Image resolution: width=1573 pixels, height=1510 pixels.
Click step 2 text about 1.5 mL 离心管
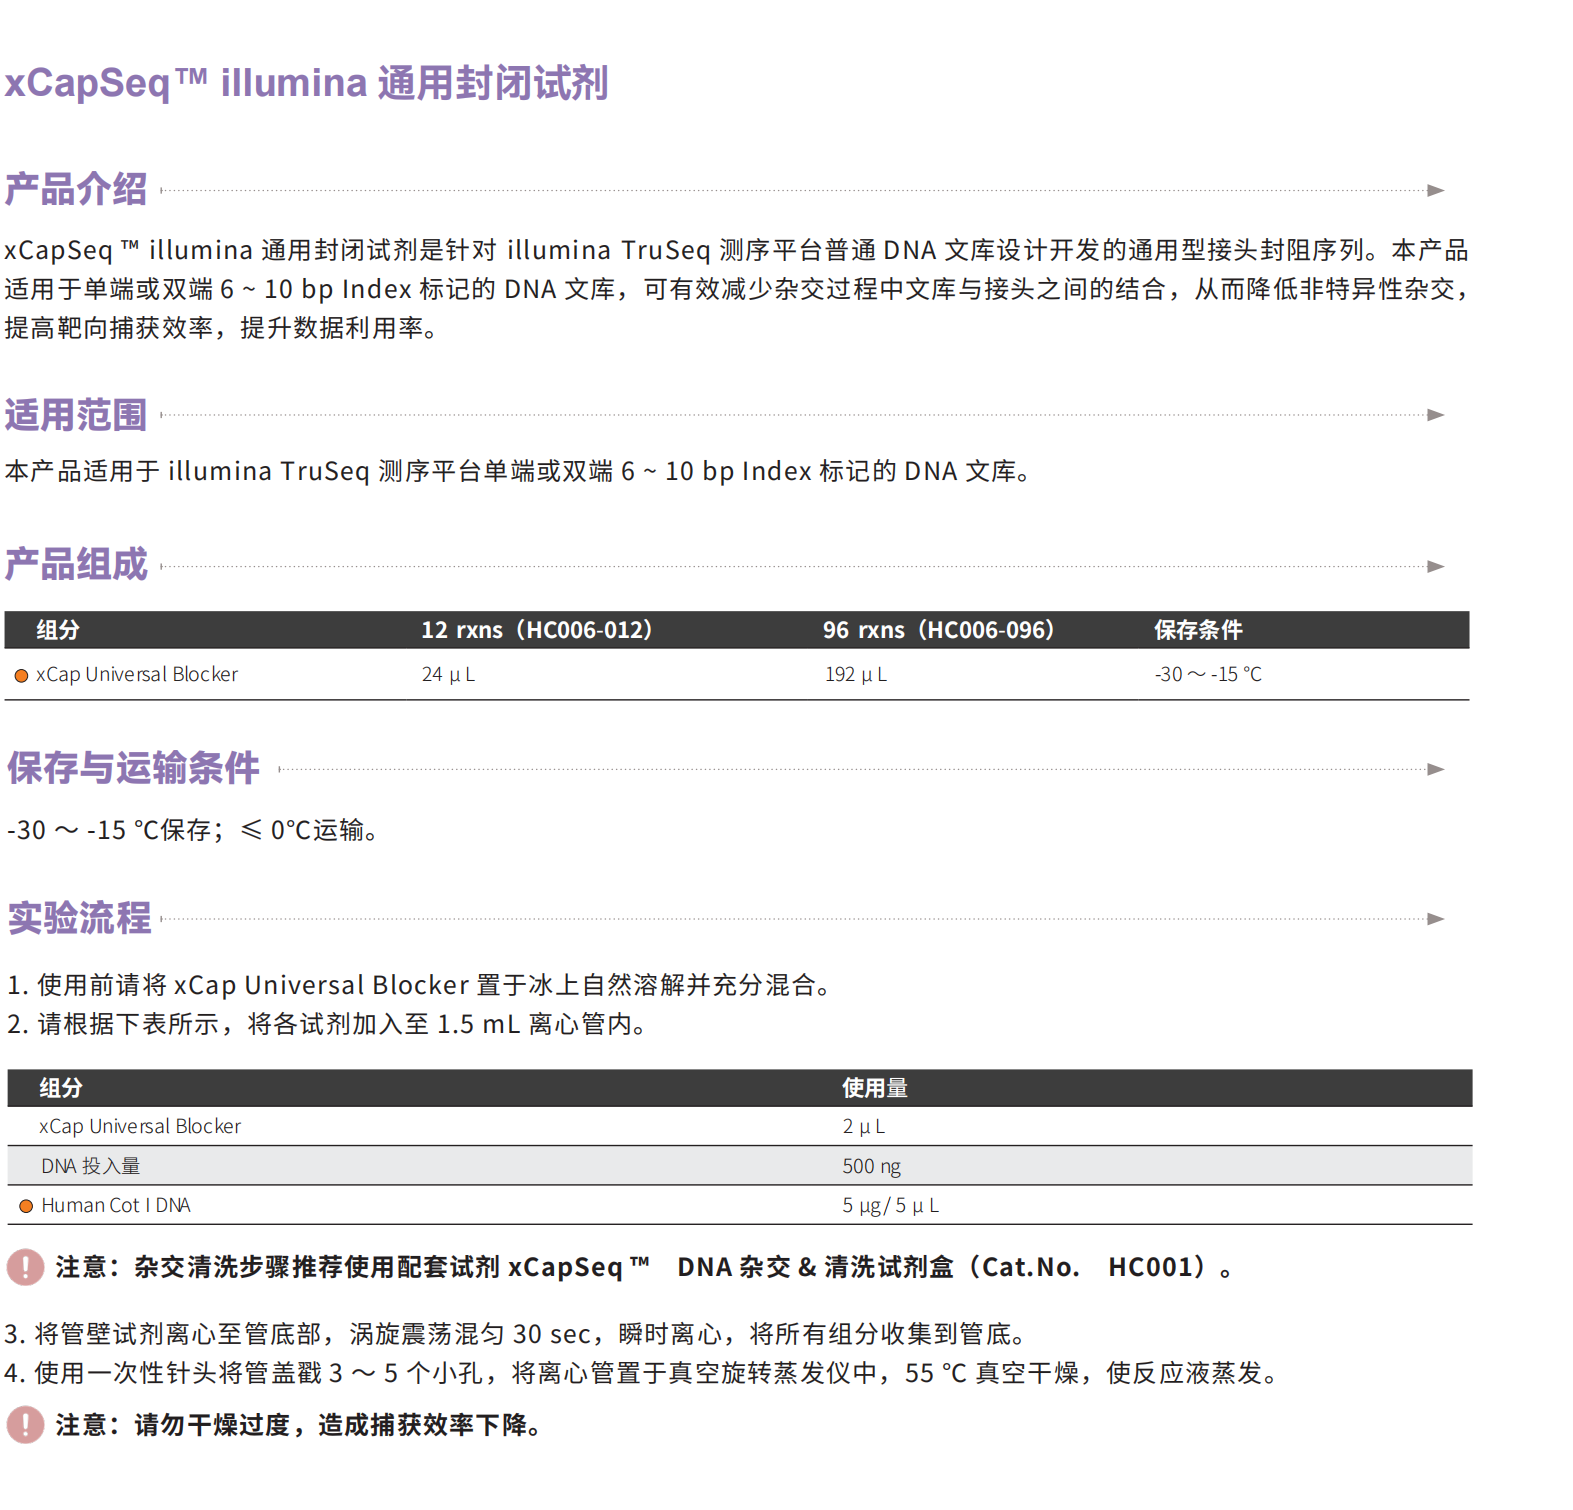(x=328, y=1024)
